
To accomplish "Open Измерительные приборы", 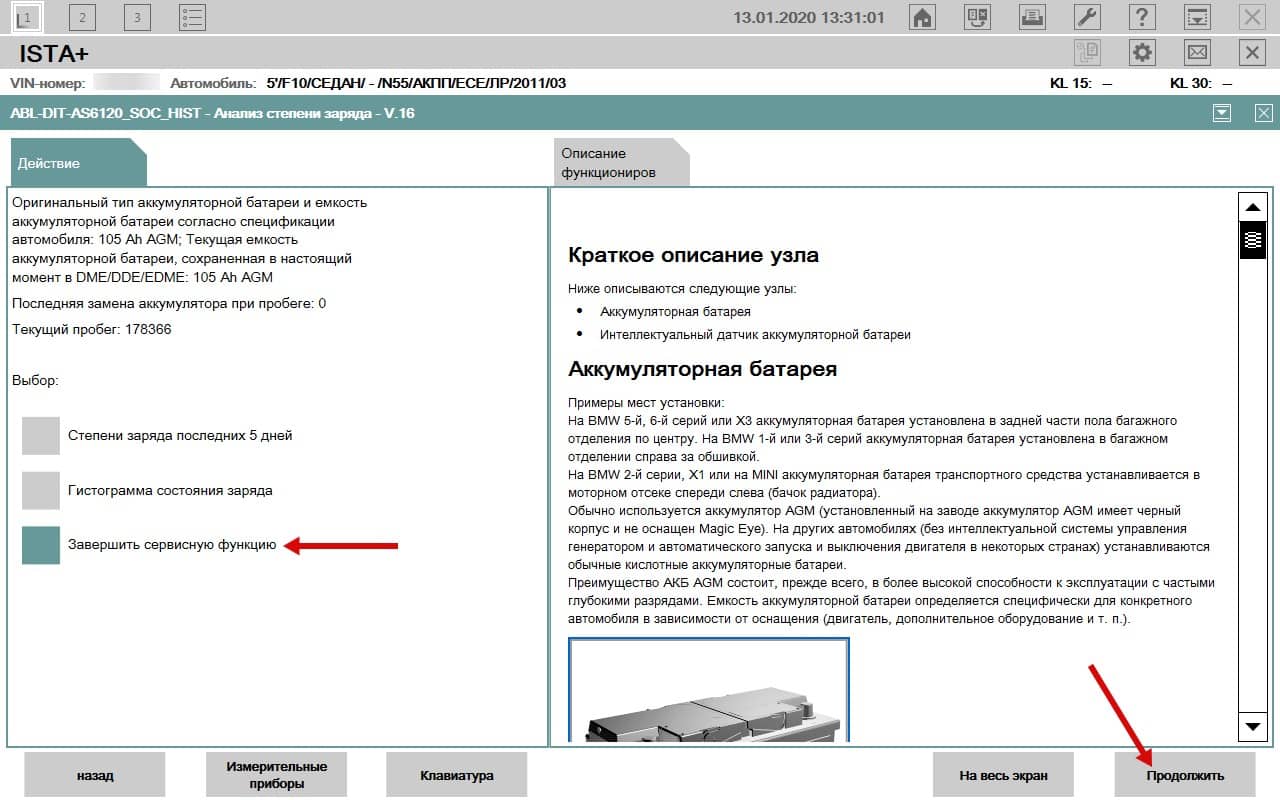I will pyautogui.click(x=276, y=775).
